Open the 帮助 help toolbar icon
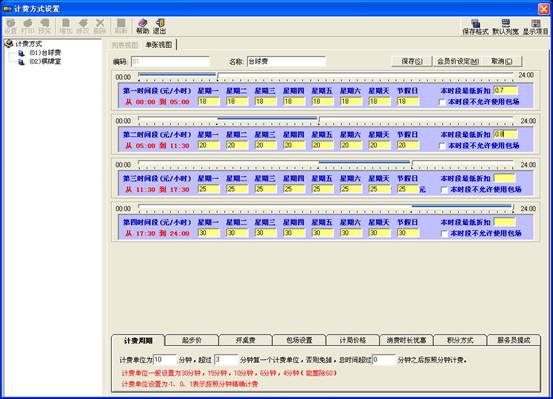The height and width of the screenshot is (399, 553). [x=142, y=26]
